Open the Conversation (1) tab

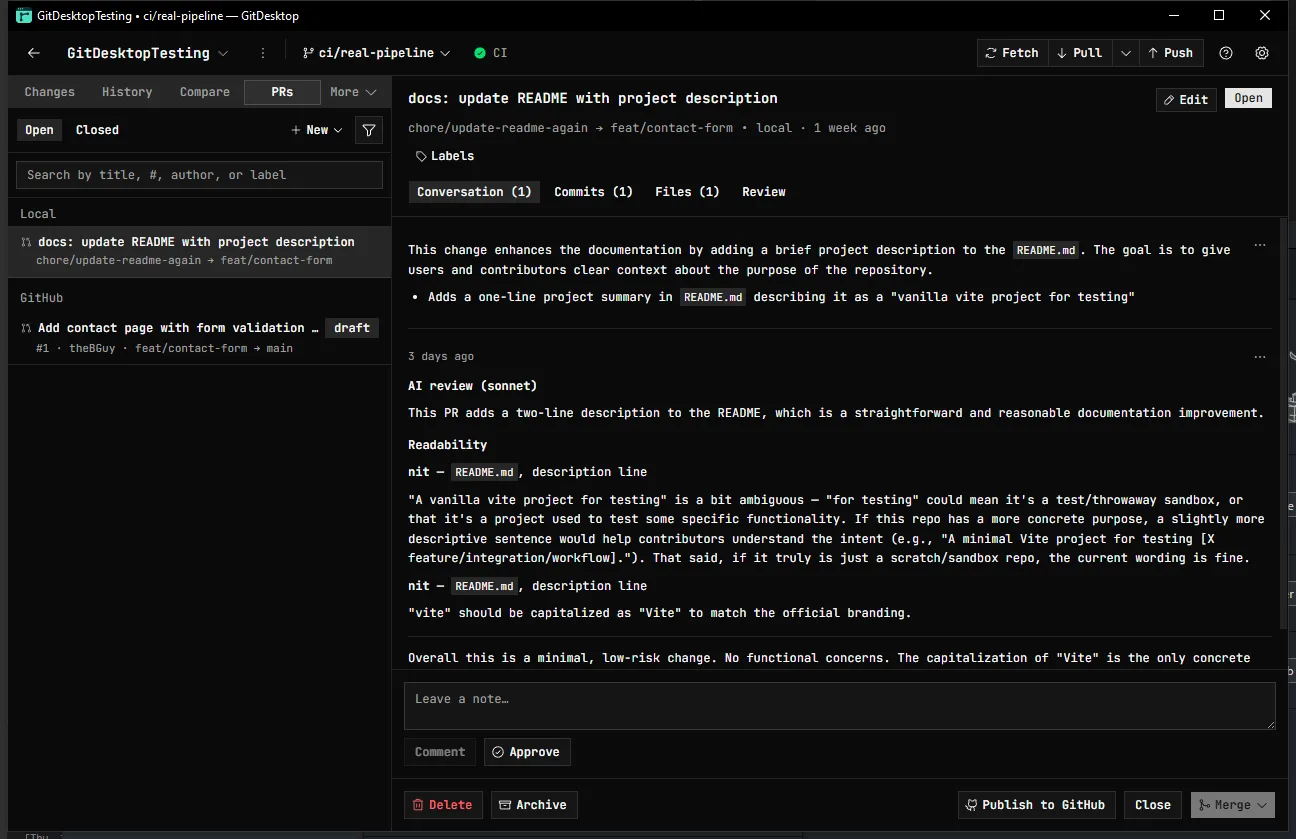coord(474,192)
